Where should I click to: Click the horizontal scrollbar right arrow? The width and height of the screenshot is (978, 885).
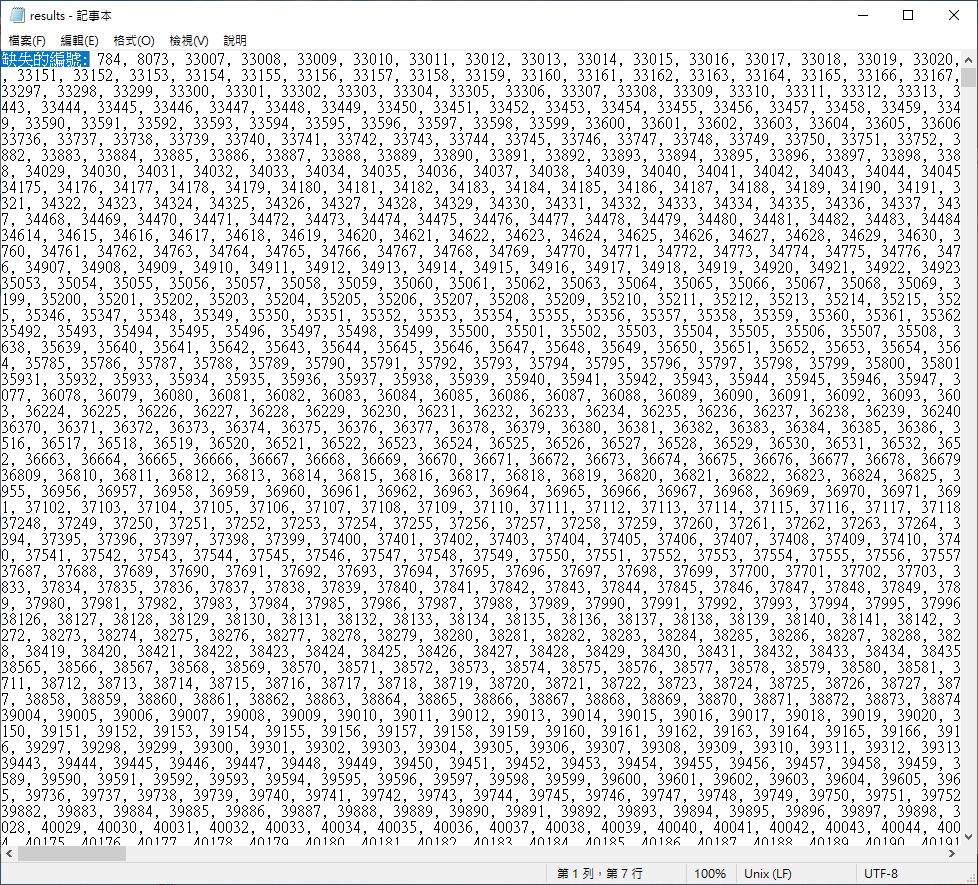pyautogui.click(x=952, y=853)
